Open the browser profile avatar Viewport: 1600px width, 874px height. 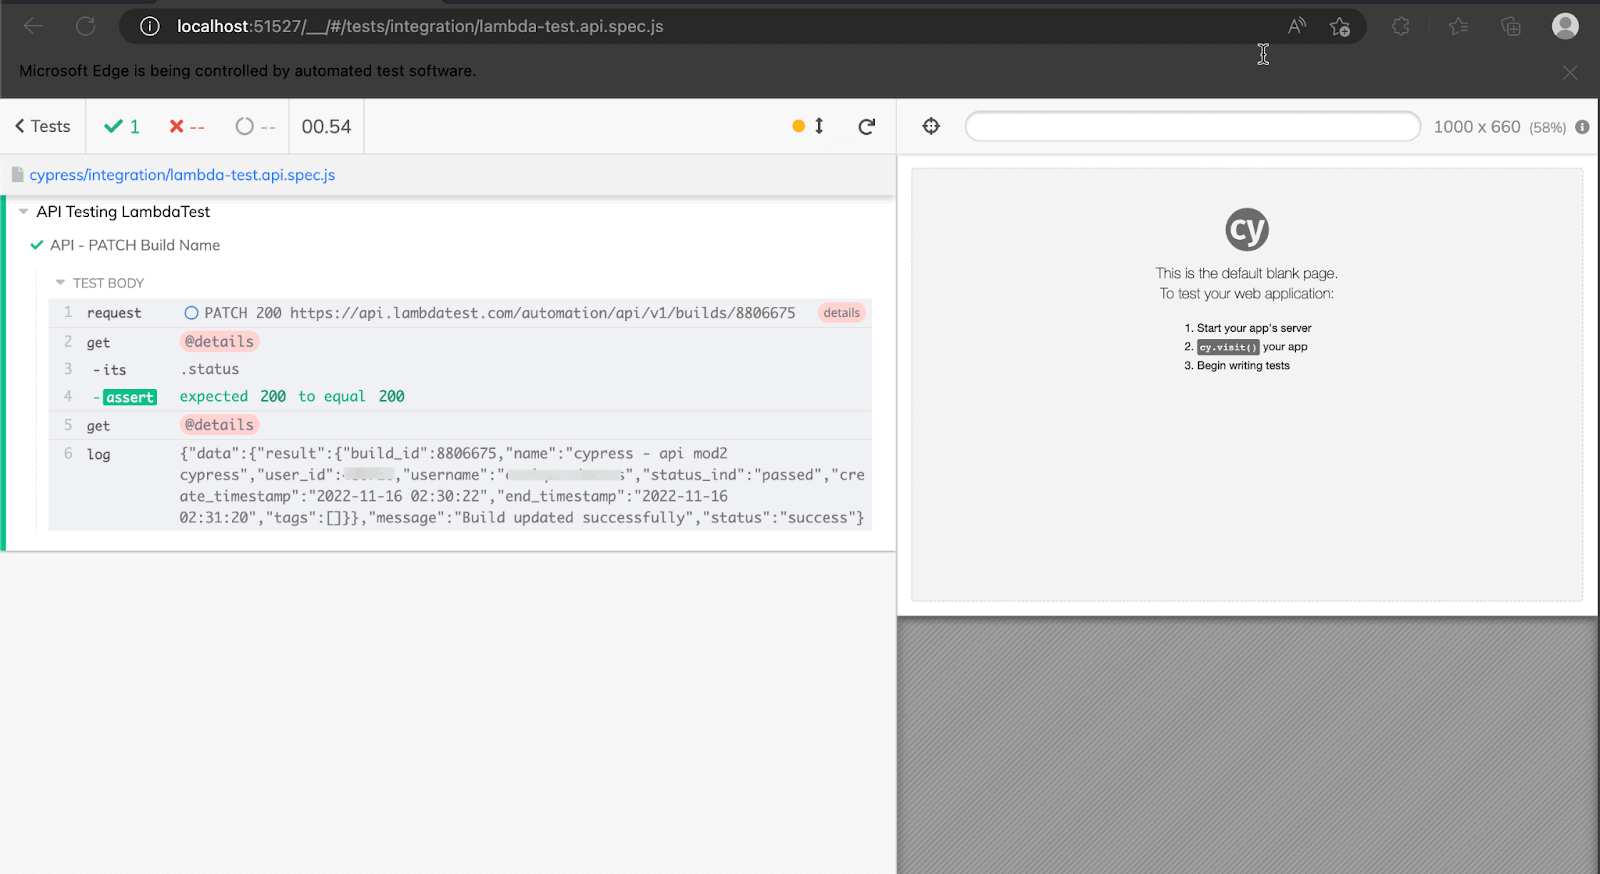pos(1565,26)
